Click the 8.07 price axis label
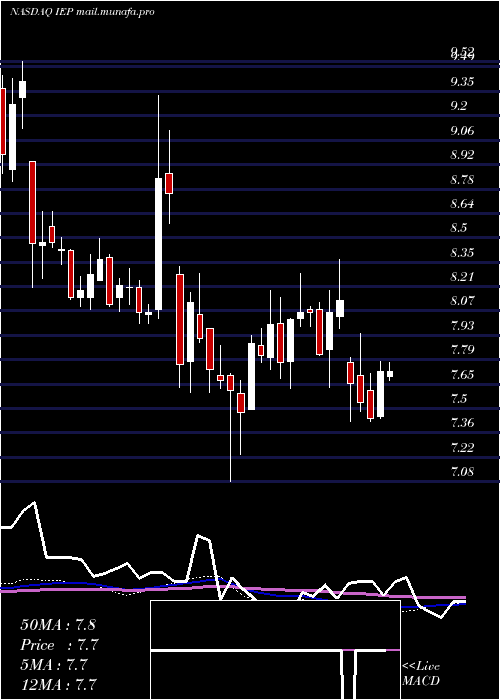The image size is (500, 700). (x=462, y=300)
